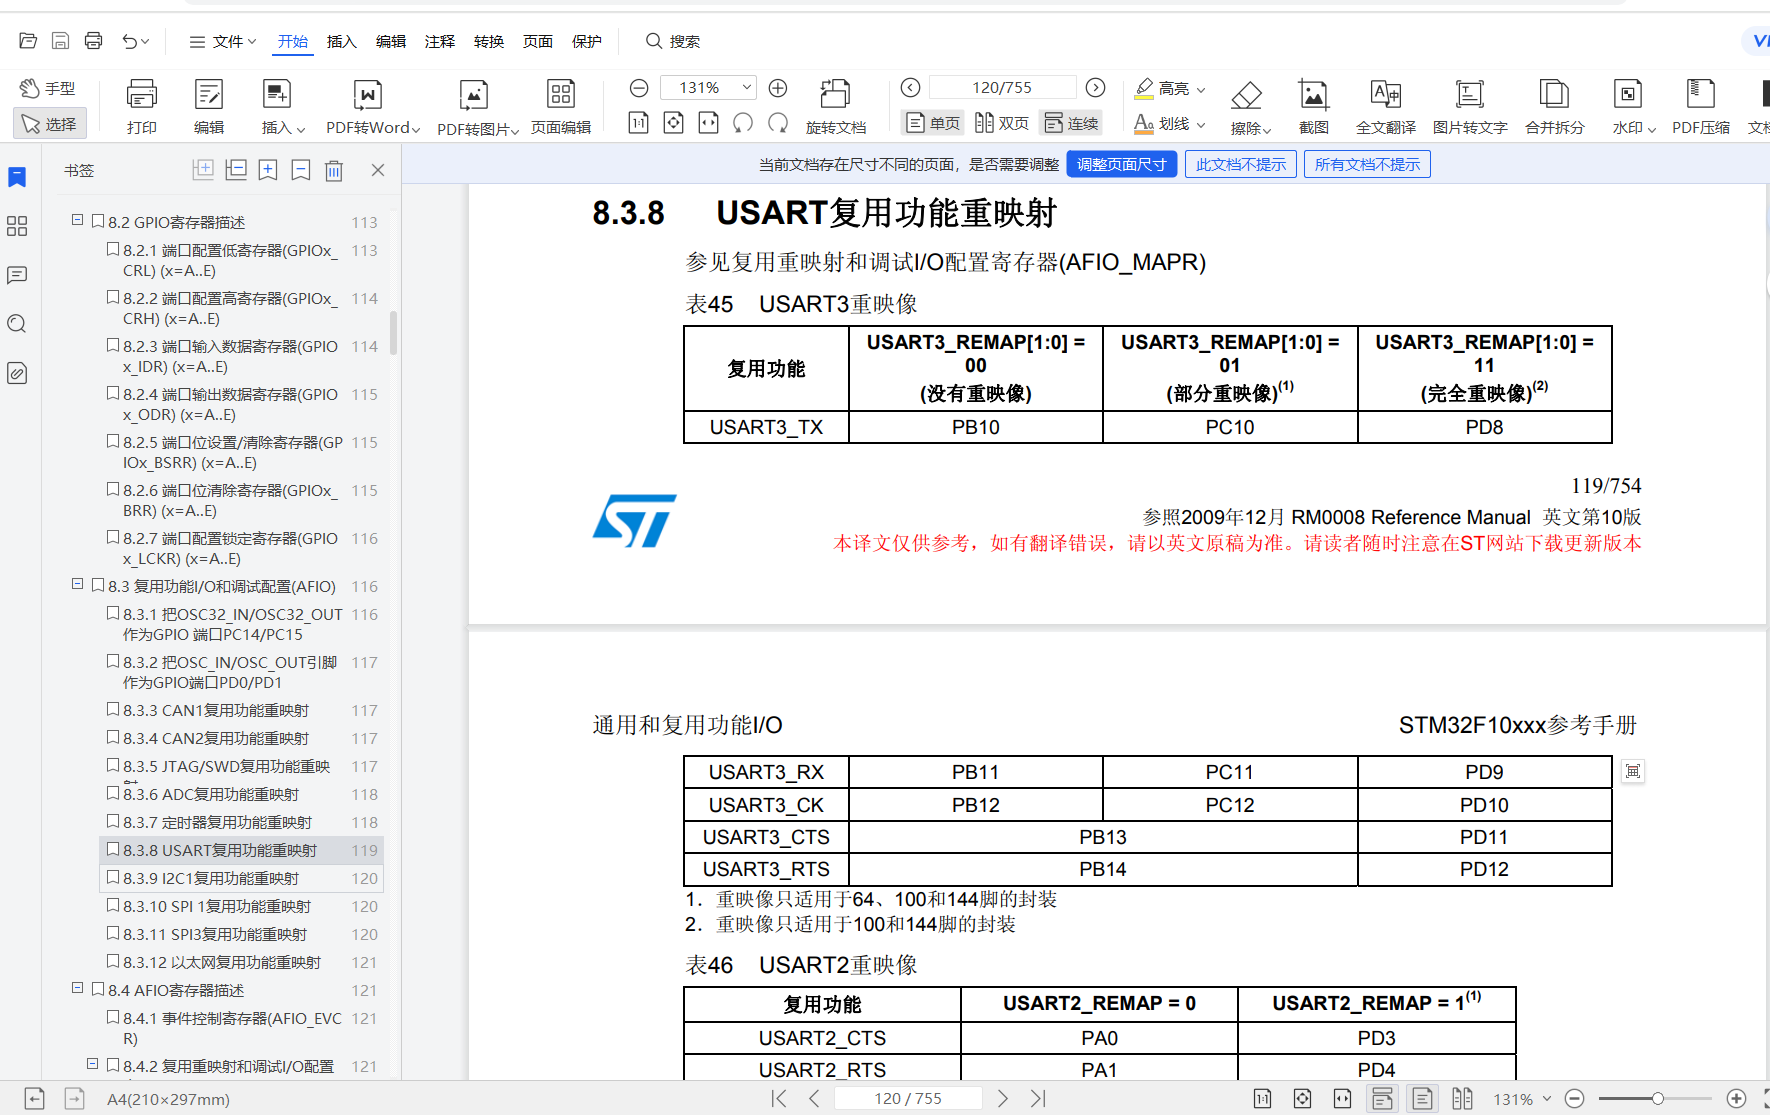
Task: Open the thumbnails panel in left sidebar
Action: (17, 226)
